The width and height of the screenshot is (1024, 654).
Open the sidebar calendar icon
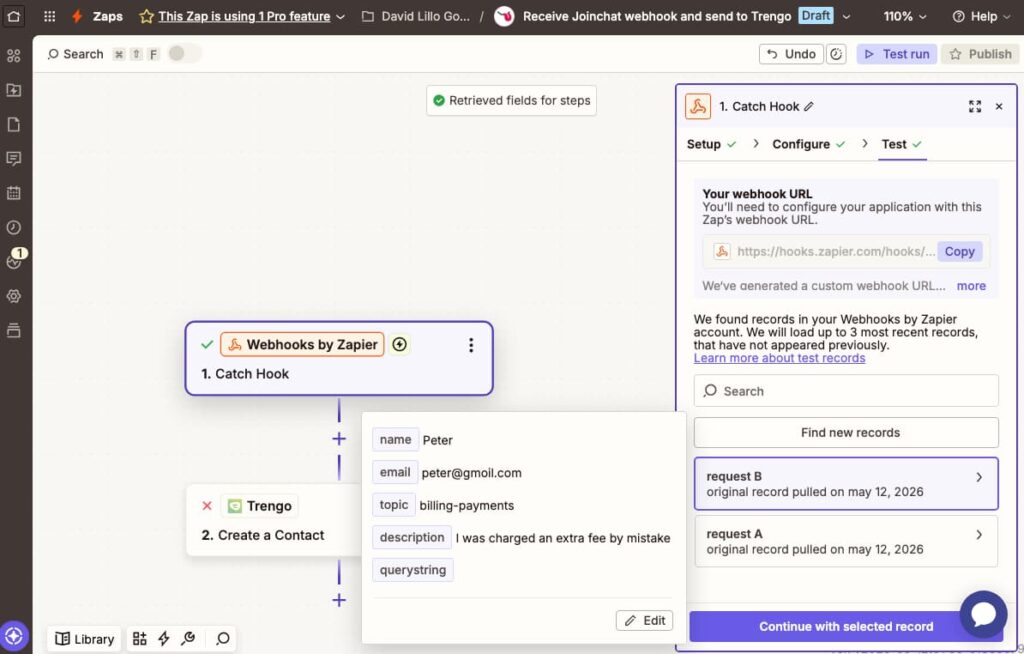point(14,193)
